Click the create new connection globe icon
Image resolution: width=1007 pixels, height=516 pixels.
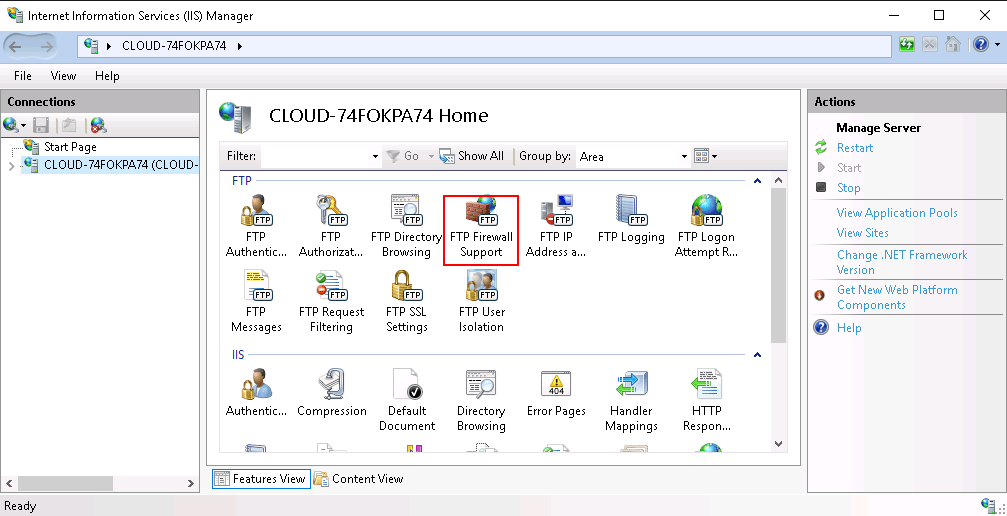coord(10,125)
